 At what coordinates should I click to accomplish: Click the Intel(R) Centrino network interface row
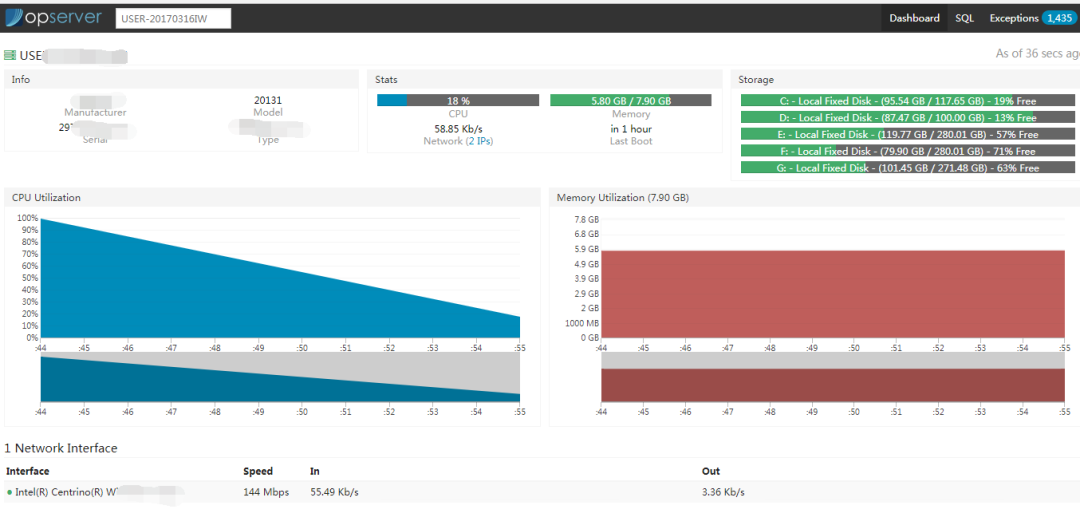[x=300, y=492]
